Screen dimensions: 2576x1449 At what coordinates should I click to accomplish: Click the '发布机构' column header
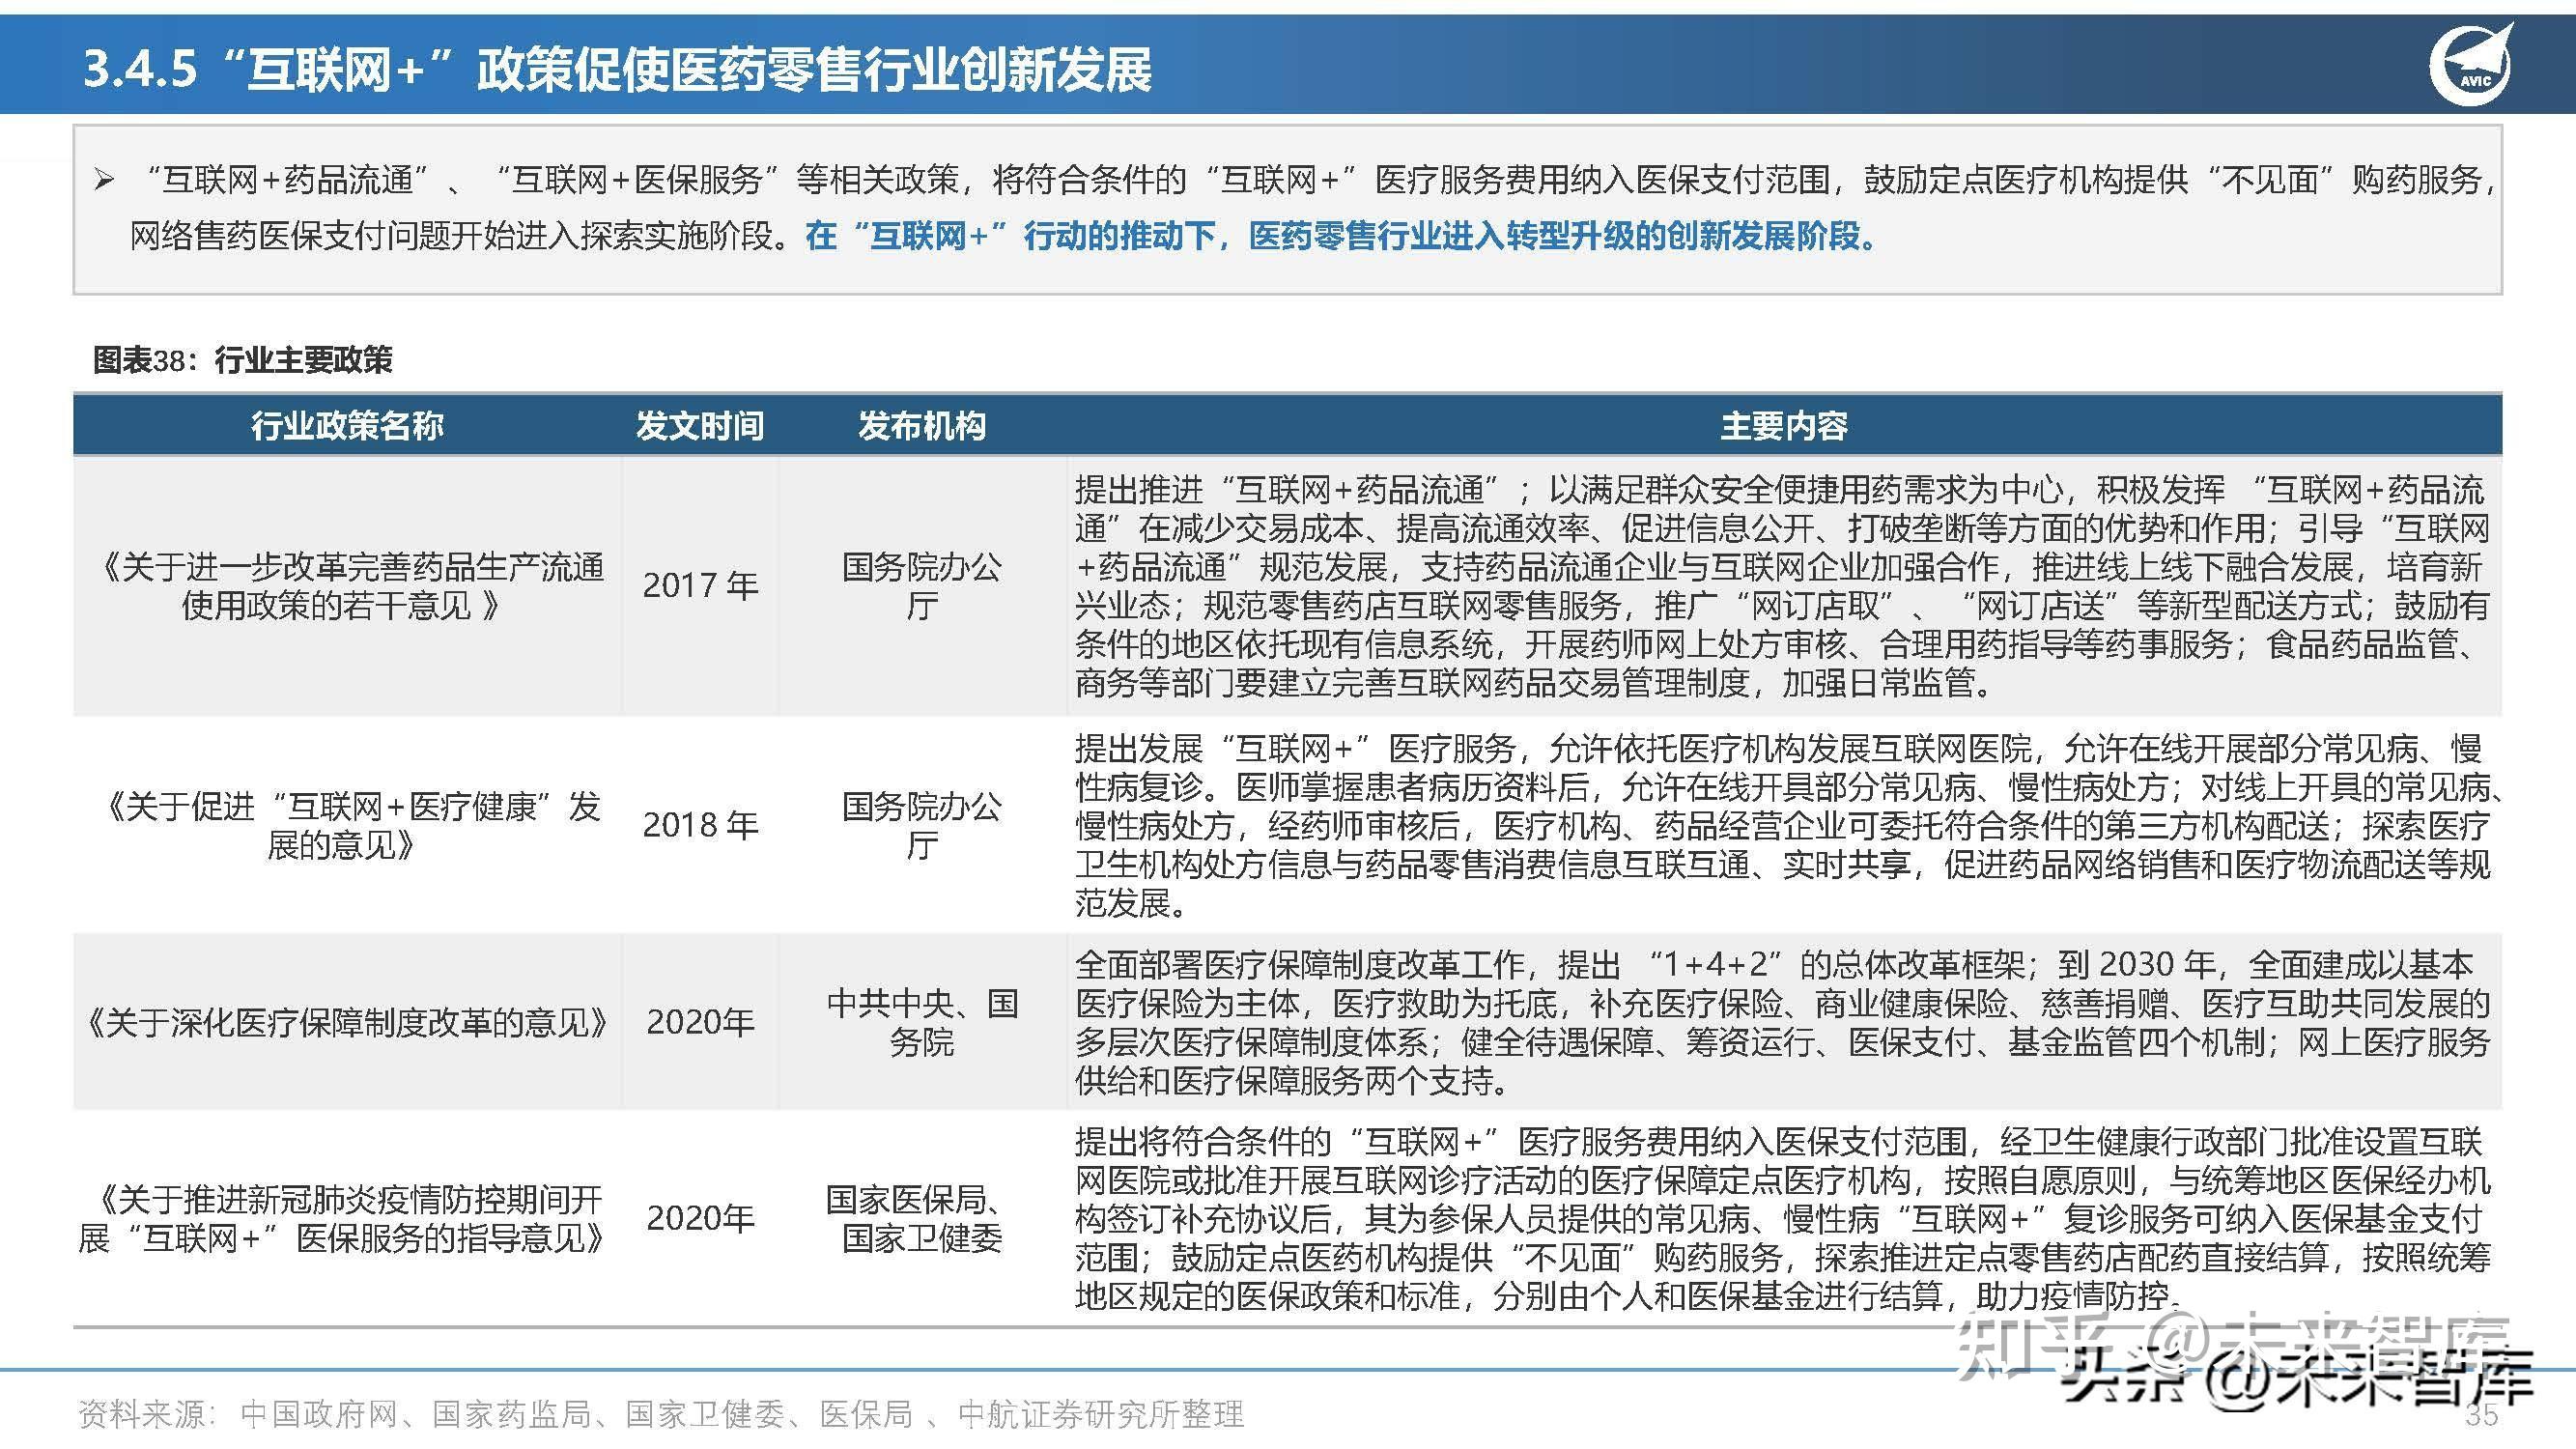(922, 426)
